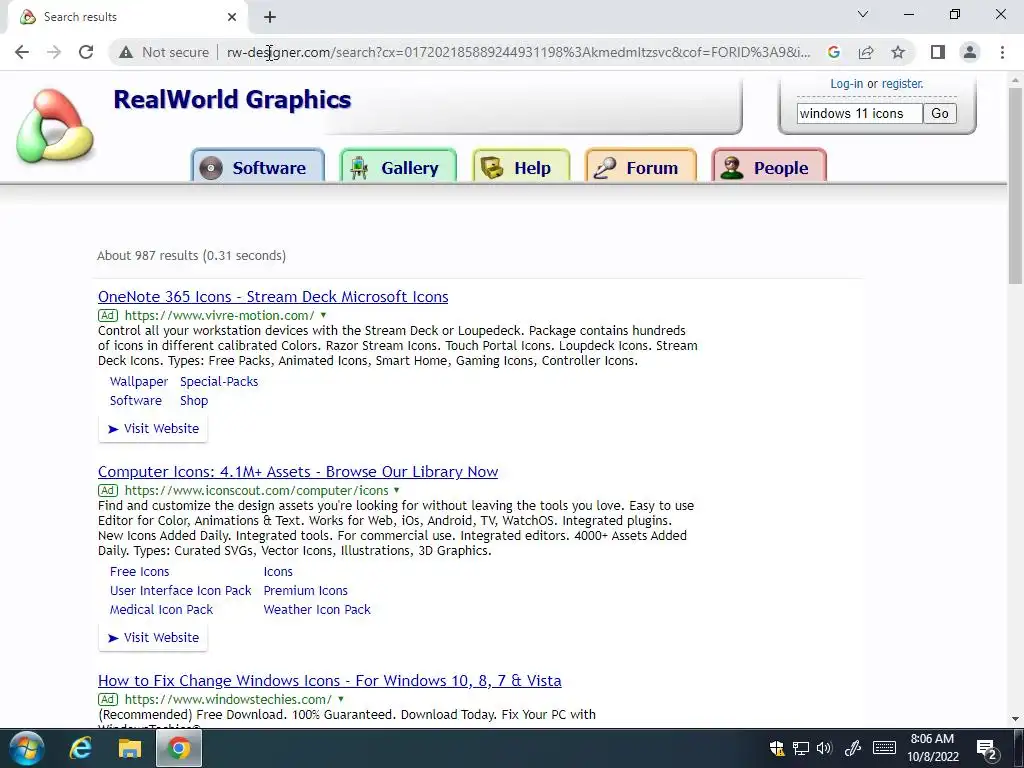Viewport: 1024px width, 768px height.
Task: Open the tab search chevron
Action: [863, 14]
